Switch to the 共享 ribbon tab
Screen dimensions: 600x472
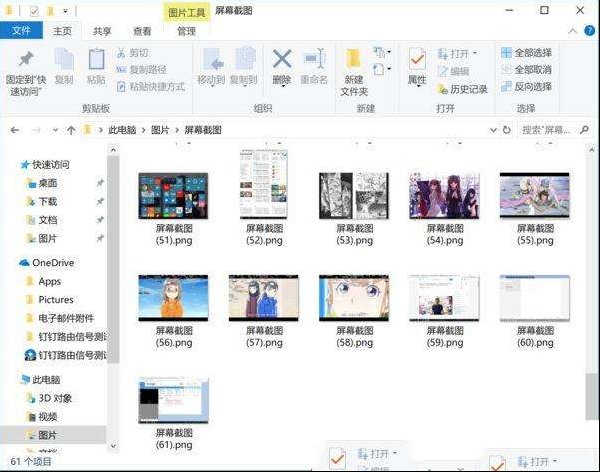[102, 31]
